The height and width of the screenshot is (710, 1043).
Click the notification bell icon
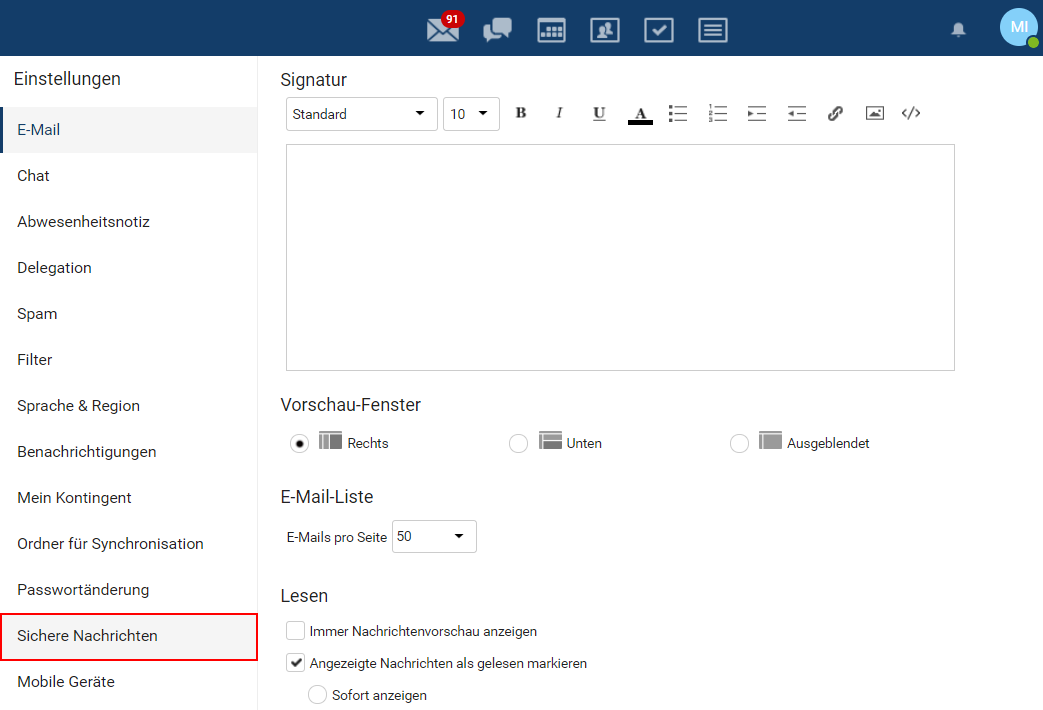[x=958, y=30]
